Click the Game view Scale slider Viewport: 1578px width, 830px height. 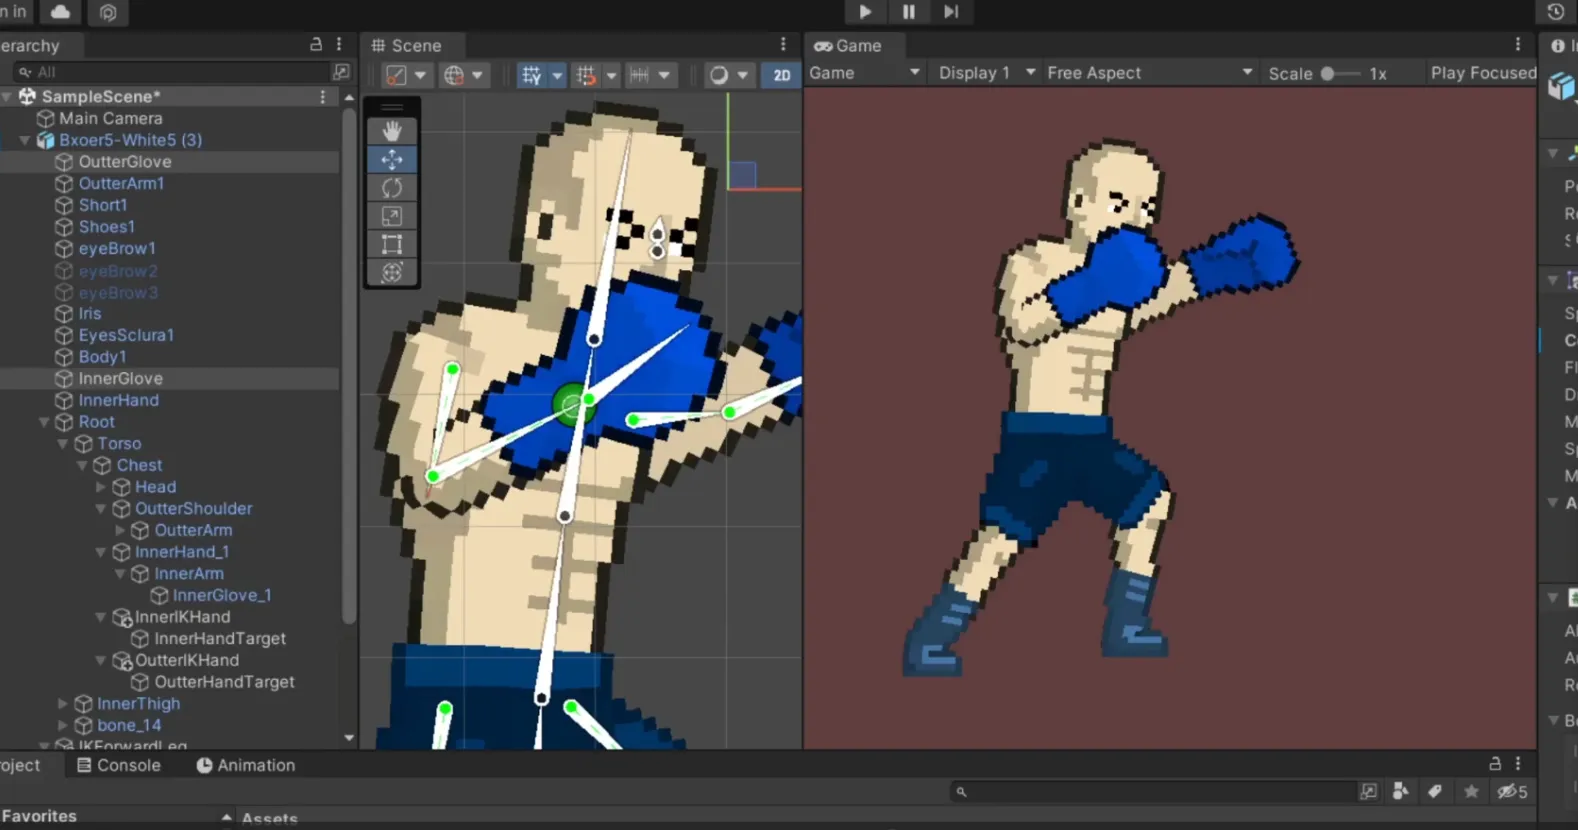pos(1338,74)
